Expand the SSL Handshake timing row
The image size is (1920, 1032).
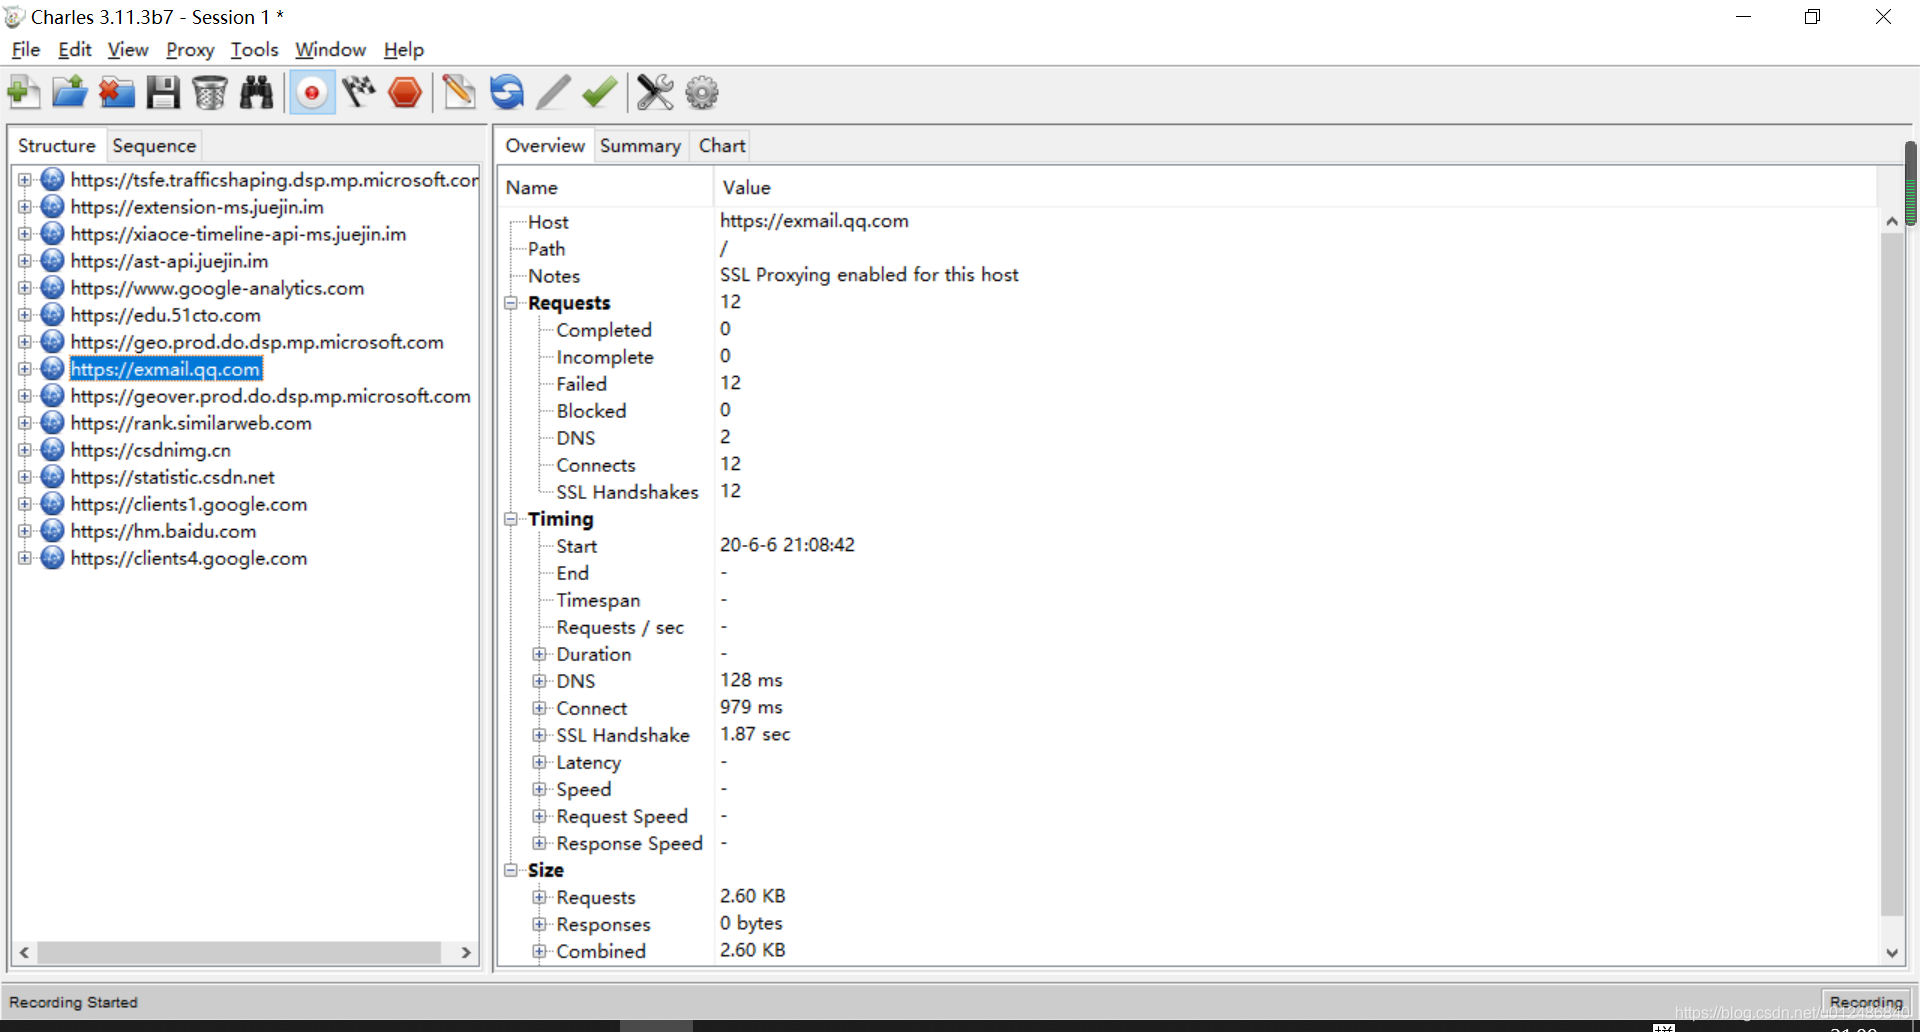coord(539,735)
